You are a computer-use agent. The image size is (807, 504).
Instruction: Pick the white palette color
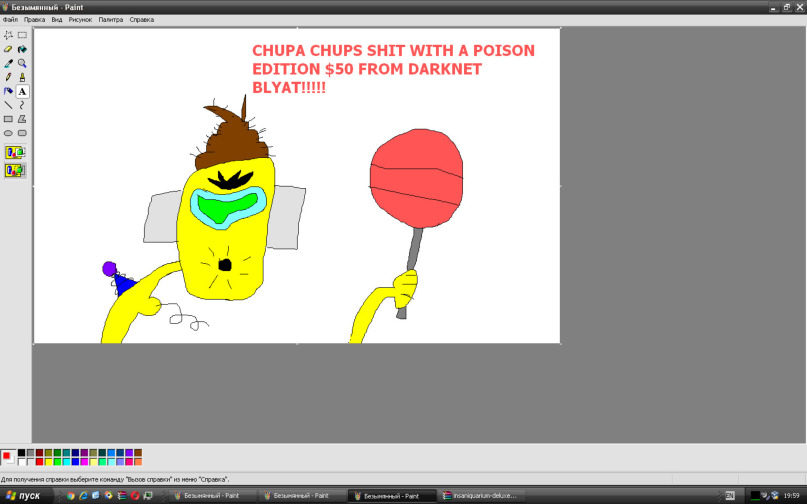coord(22,462)
